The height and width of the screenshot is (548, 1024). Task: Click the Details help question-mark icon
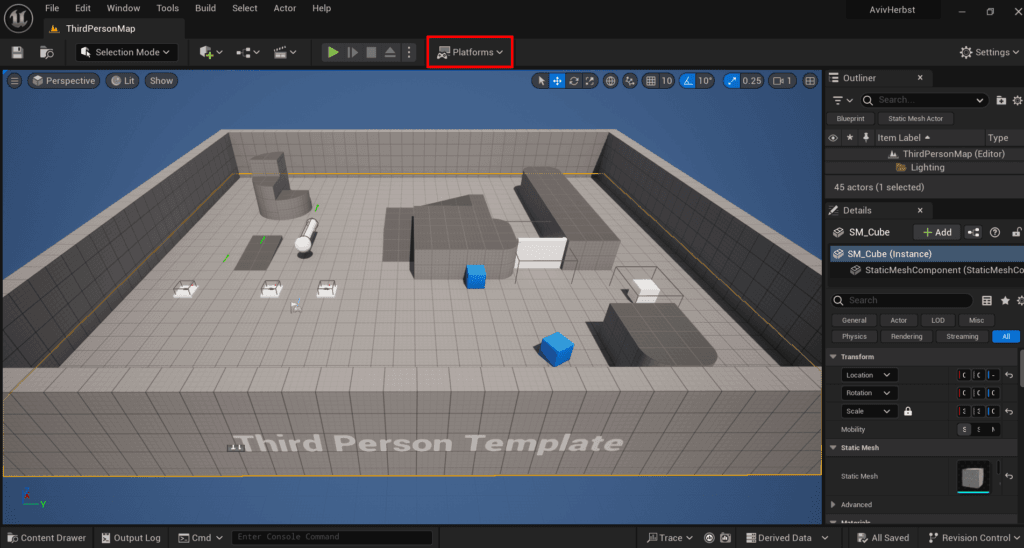coord(995,233)
